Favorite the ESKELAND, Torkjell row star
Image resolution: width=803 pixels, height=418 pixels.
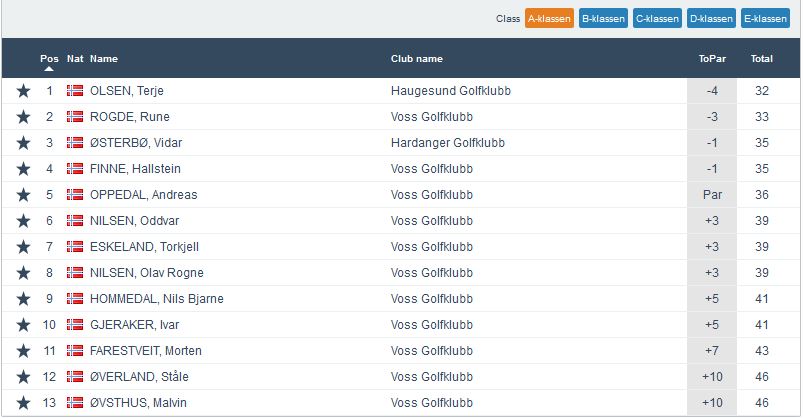(x=23, y=247)
